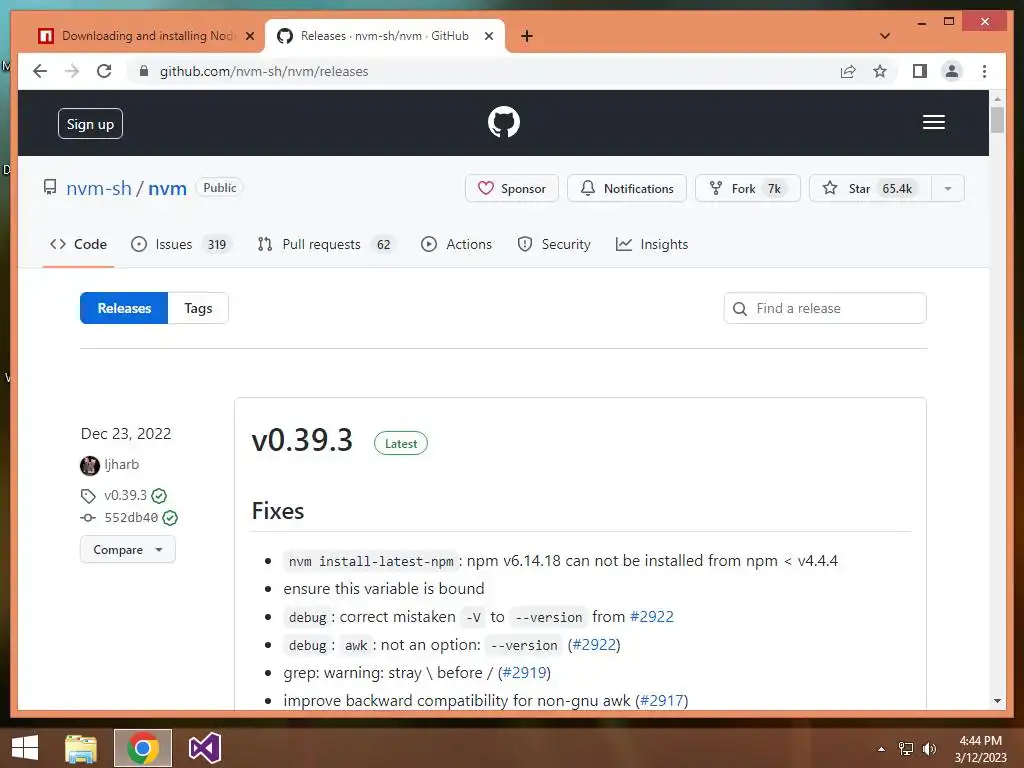Click the verified badge next to commit 552db40
This screenshot has height=768, width=1024.
click(x=170, y=518)
